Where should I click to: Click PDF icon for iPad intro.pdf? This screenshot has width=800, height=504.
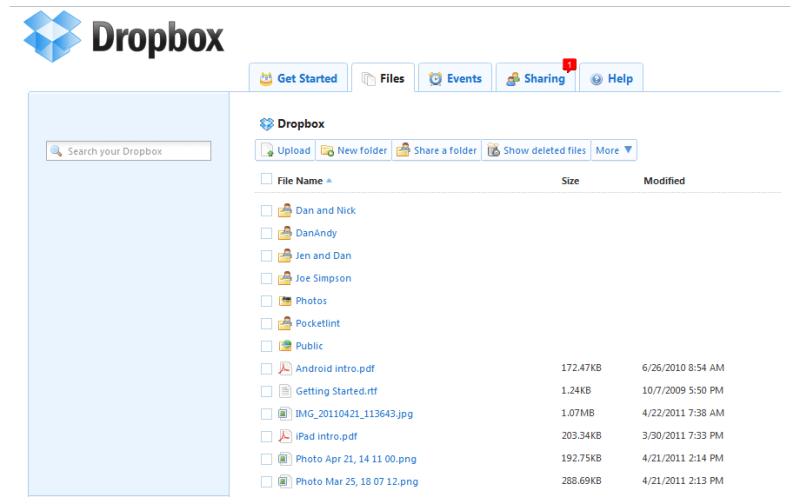[x=285, y=436]
